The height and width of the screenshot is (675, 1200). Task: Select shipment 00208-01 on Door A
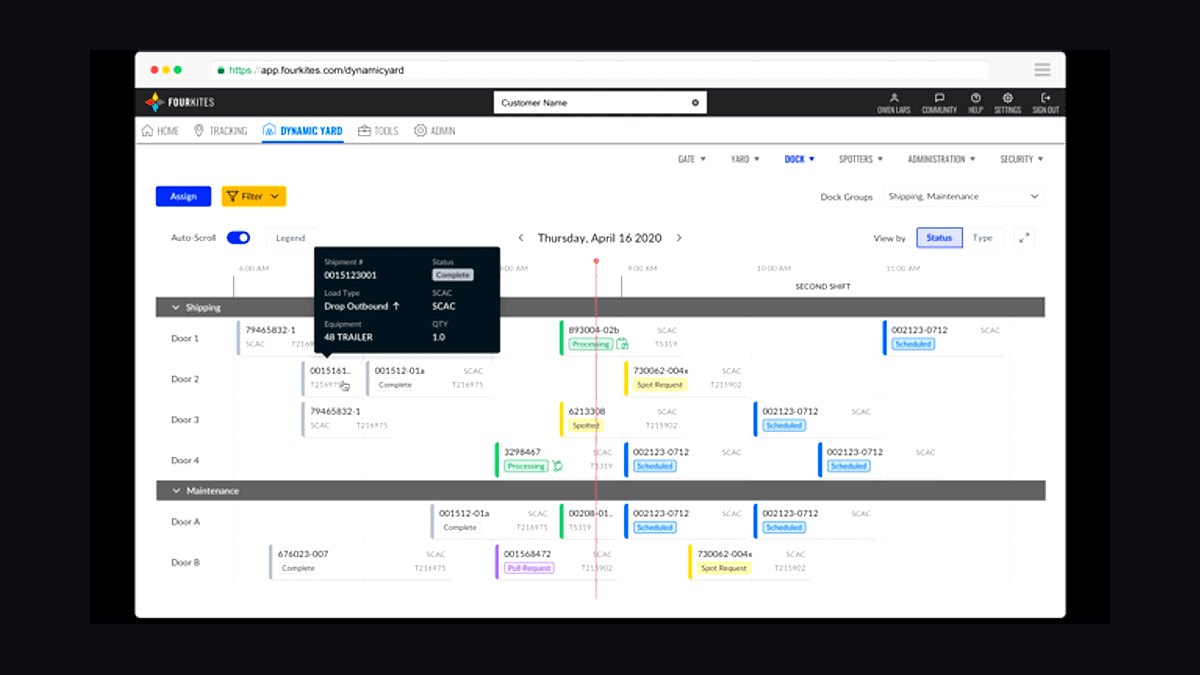[590, 520]
